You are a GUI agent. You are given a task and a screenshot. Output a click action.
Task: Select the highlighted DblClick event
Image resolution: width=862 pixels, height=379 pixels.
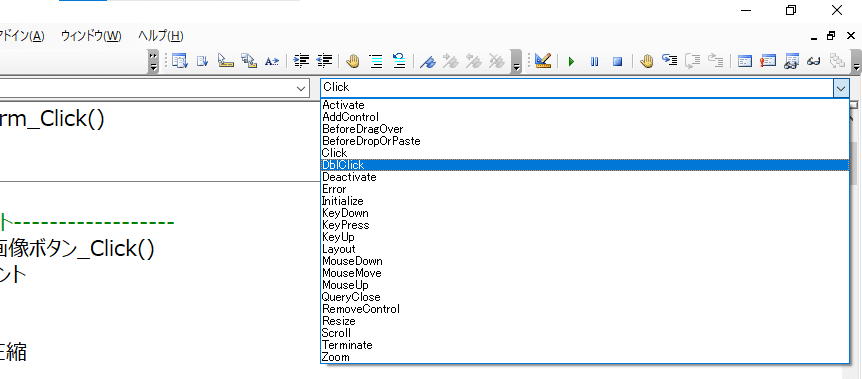point(585,165)
